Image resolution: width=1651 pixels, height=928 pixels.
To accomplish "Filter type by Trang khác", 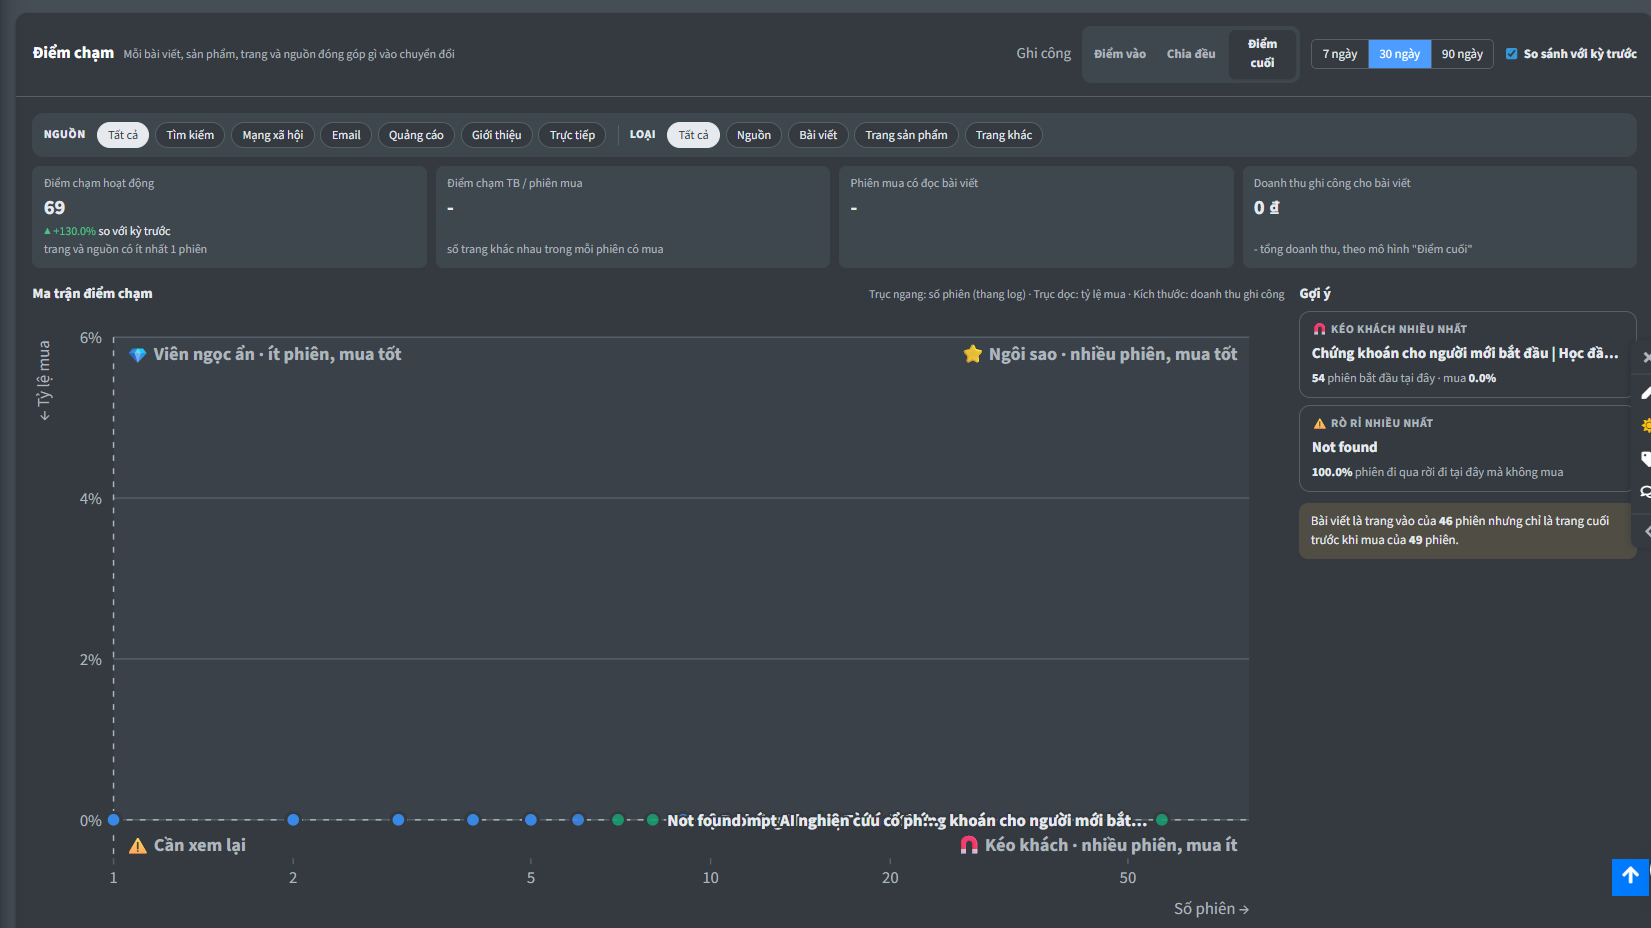I will (x=1004, y=135).
